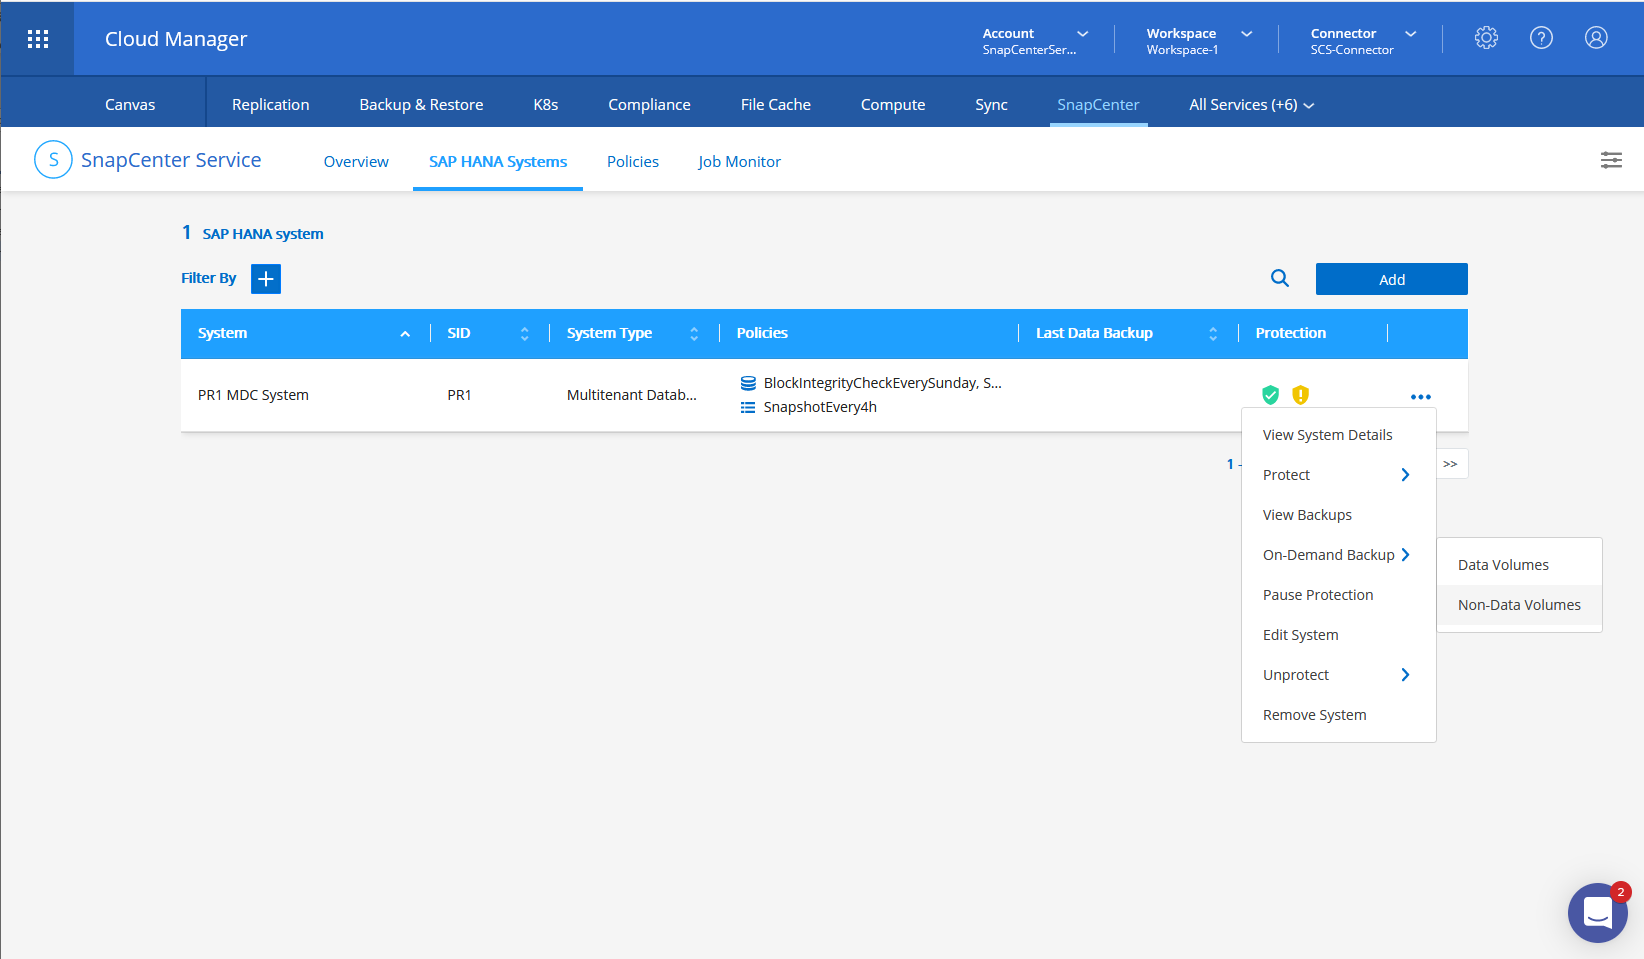Switch to the Job Monitor tab
The height and width of the screenshot is (959, 1644).
point(739,162)
